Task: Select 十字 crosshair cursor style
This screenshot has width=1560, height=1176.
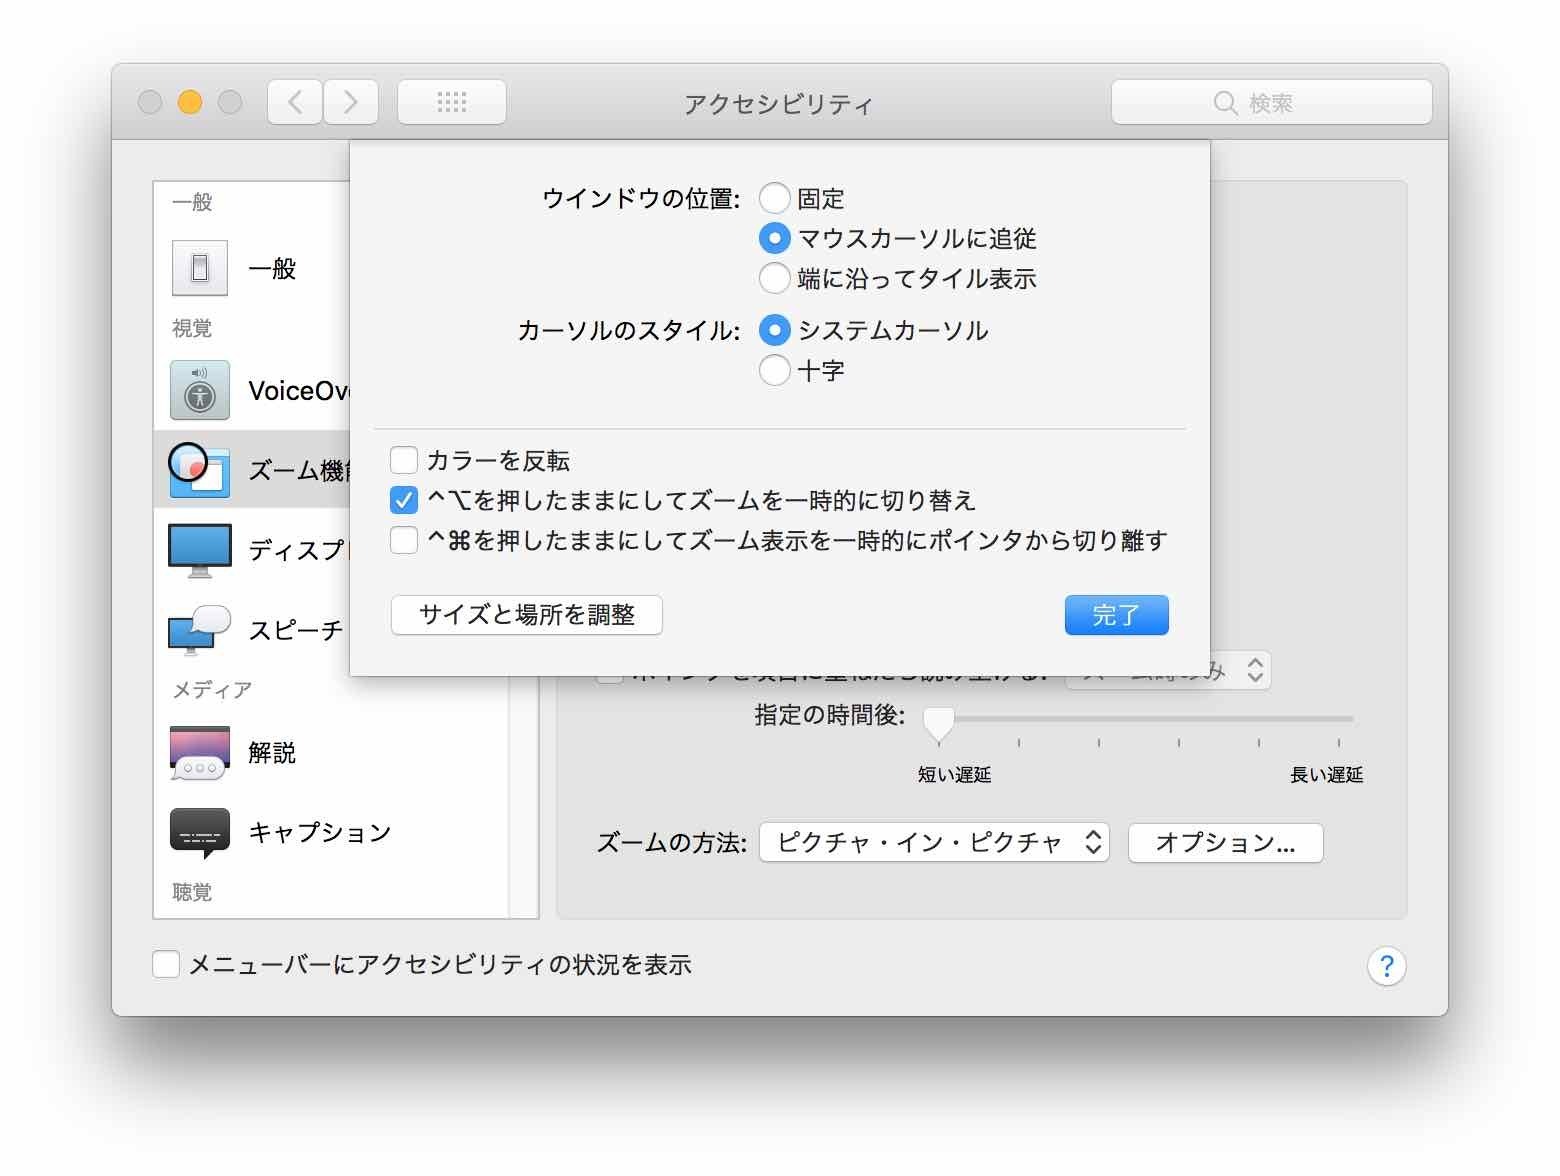Action: [x=775, y=370]
